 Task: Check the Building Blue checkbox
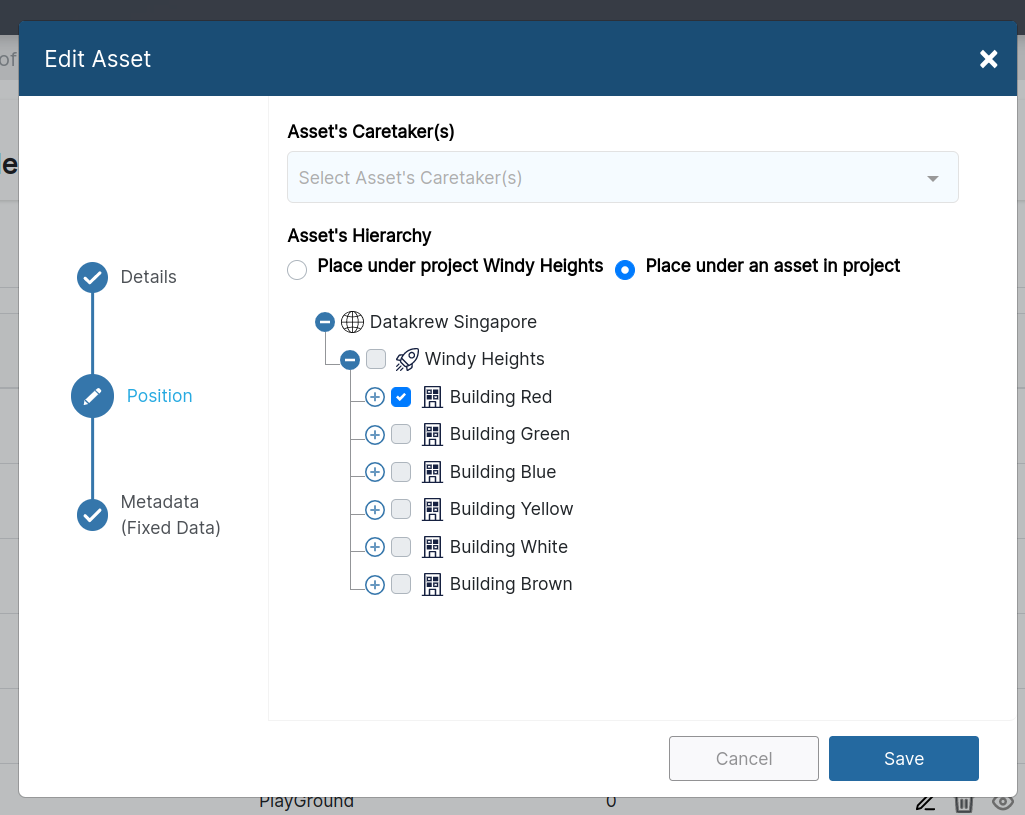pos(401,472)
